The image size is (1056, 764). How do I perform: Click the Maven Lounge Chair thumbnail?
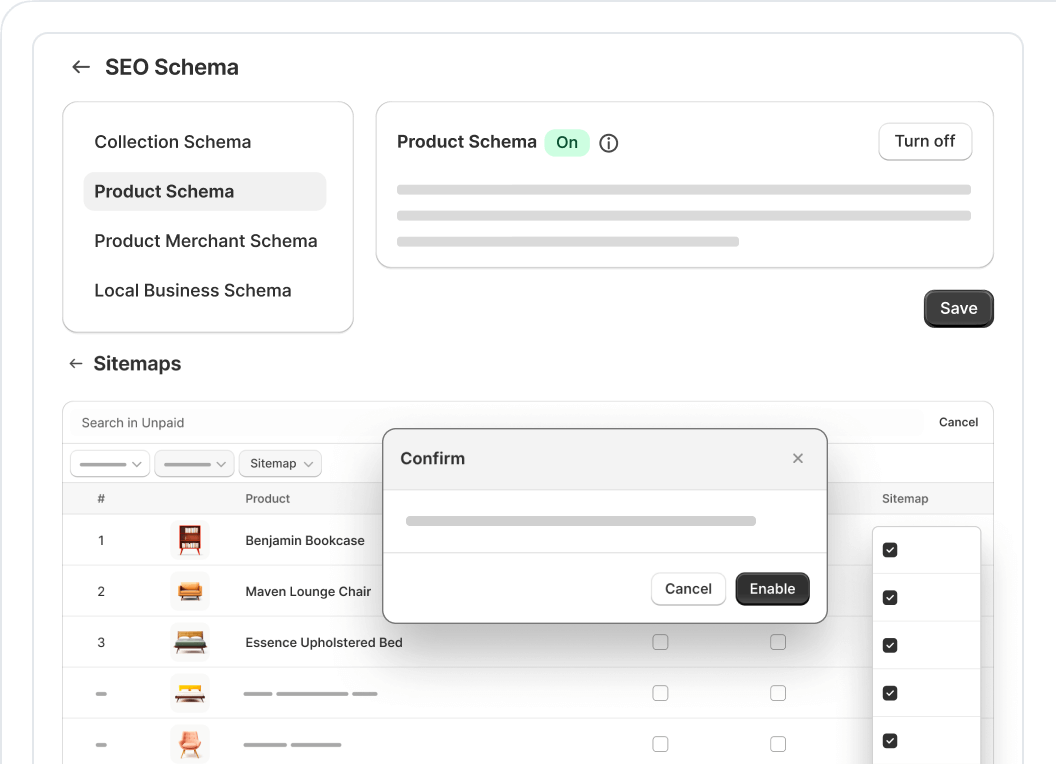tap(190, 591)
